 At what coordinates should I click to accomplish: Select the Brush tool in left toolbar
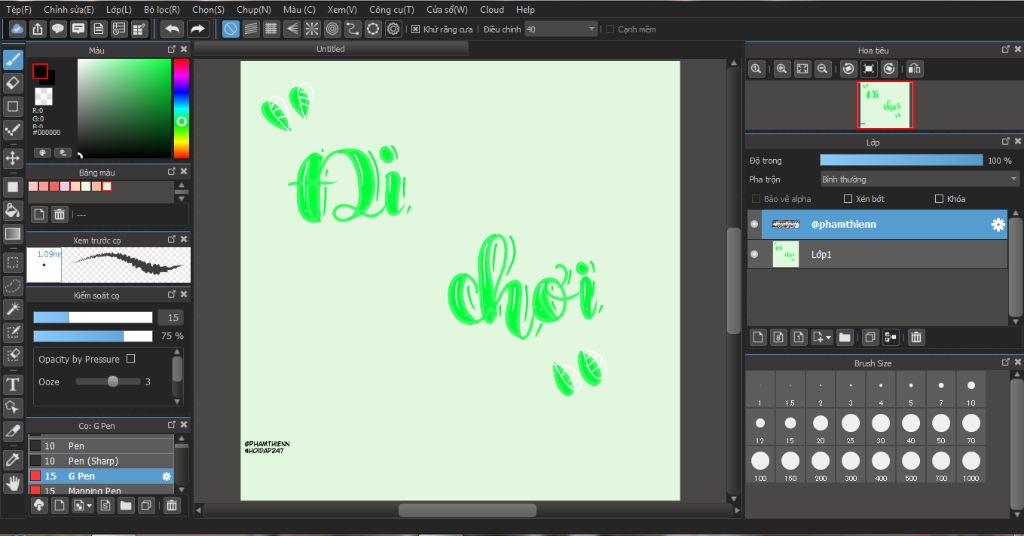[13, 59]
